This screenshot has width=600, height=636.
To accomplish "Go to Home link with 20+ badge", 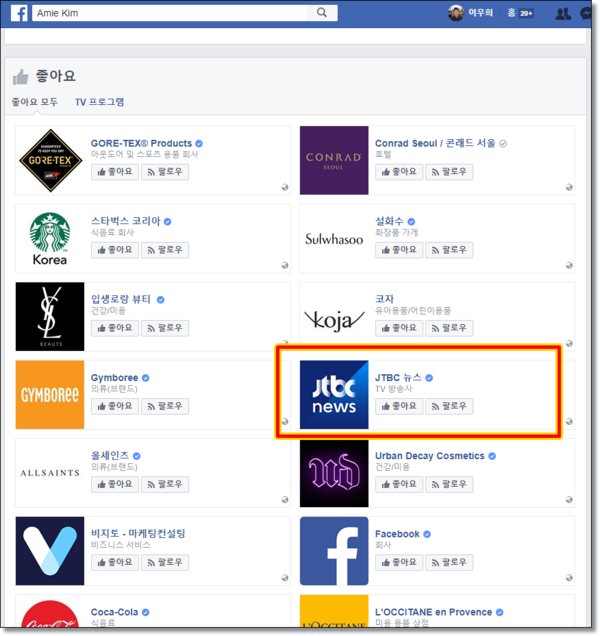I will point(520,13).
